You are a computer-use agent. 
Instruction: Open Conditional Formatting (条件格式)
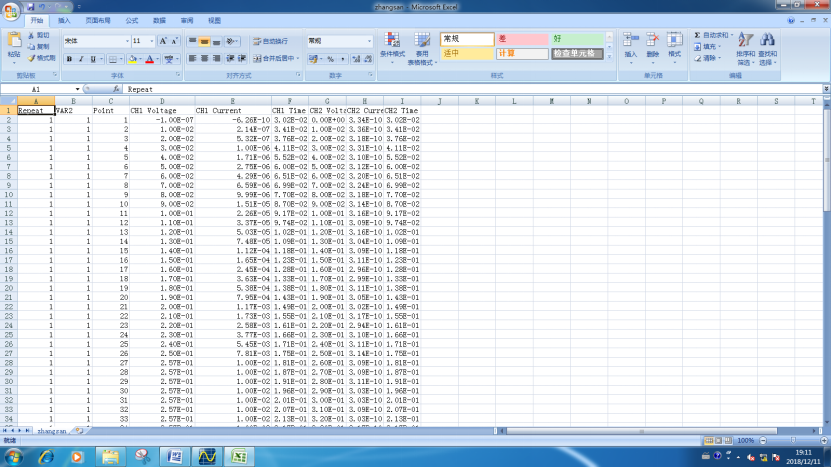[392, 48]
